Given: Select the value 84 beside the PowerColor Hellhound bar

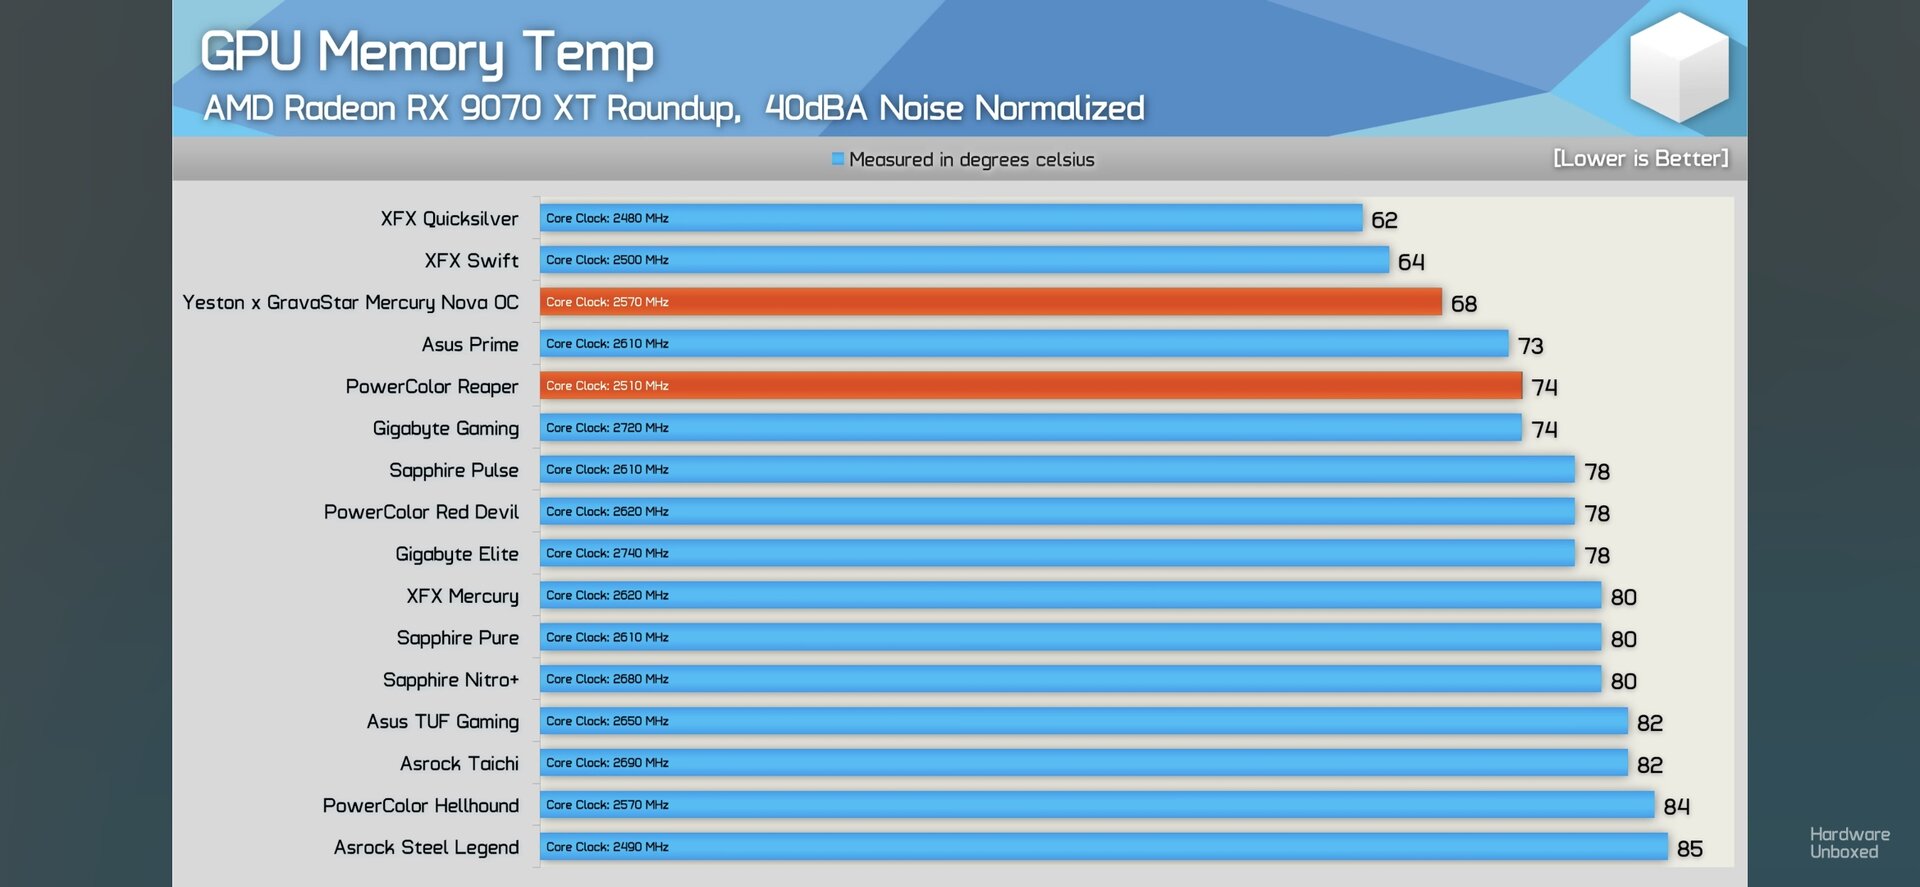Looking at the screenshot, I should click(x=1677, y=807).
